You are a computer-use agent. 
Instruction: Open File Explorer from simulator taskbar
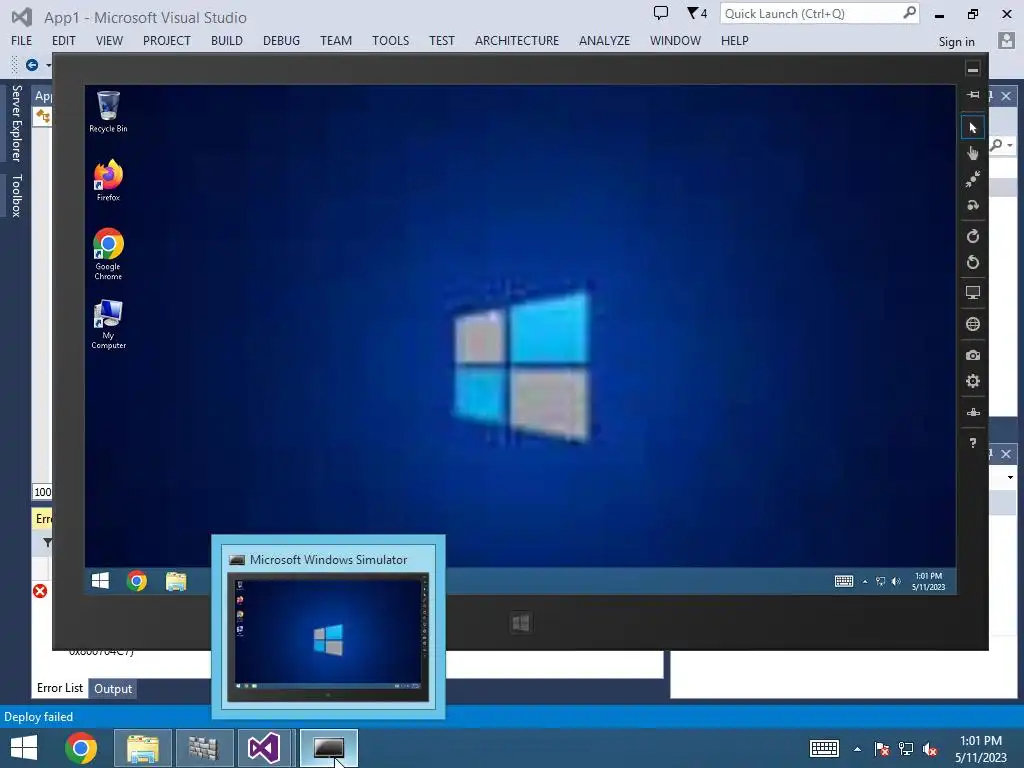pyautogui.click(x=176, y=581)
